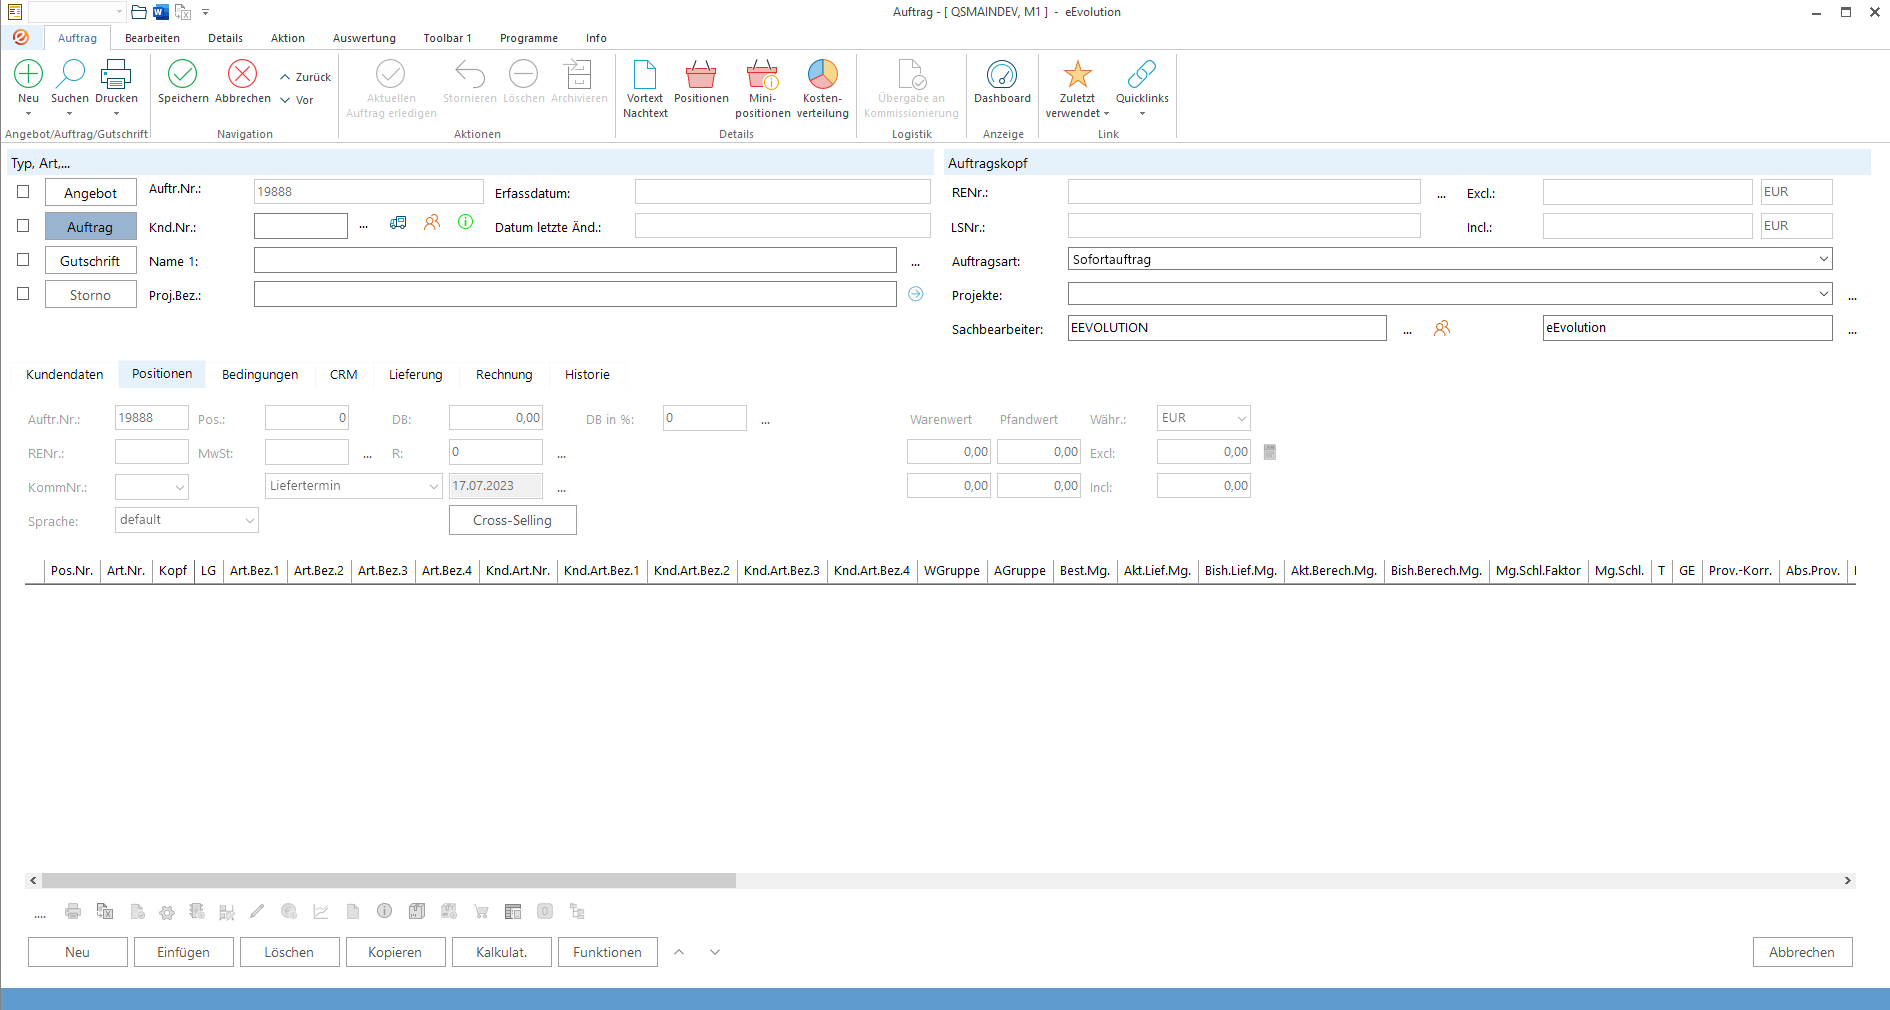Switch to the Historie tab
1890x1010 pixels.
click(587, 374)
